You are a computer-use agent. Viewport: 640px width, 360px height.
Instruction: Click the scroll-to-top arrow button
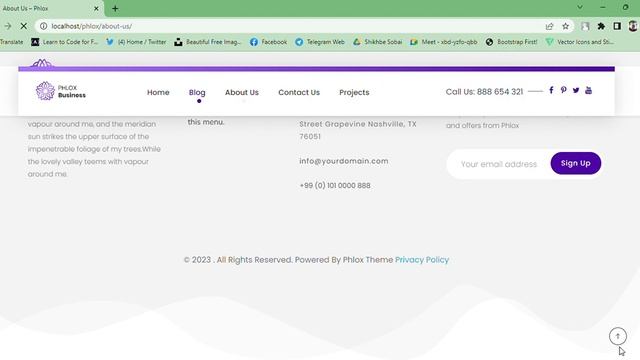click(x=618, y=336)
